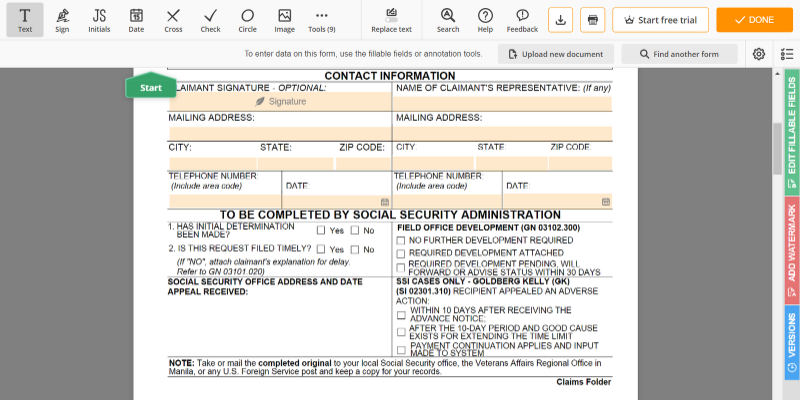Check No for request filed timely
800x400 pixels.
pyautogui.click(x=355, y=249)
